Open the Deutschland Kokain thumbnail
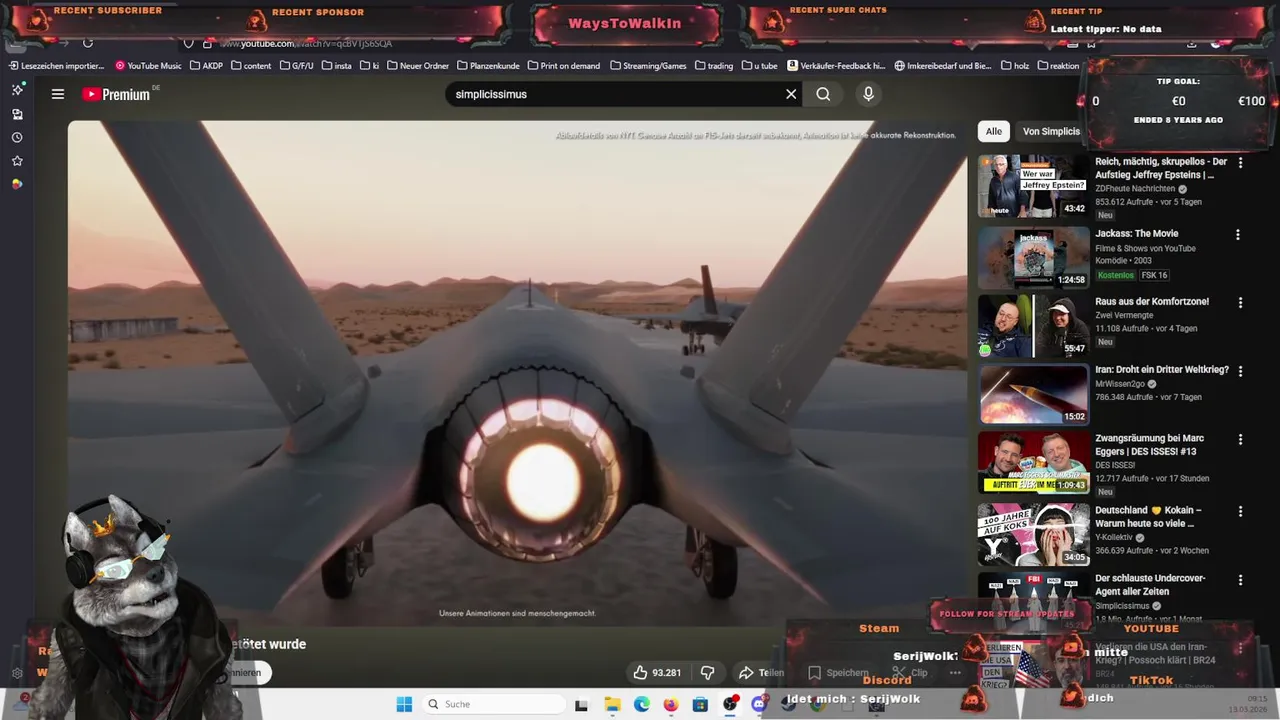This screenshot has height=720, width=1280. pyautogui.click(x=1033, y=534)
